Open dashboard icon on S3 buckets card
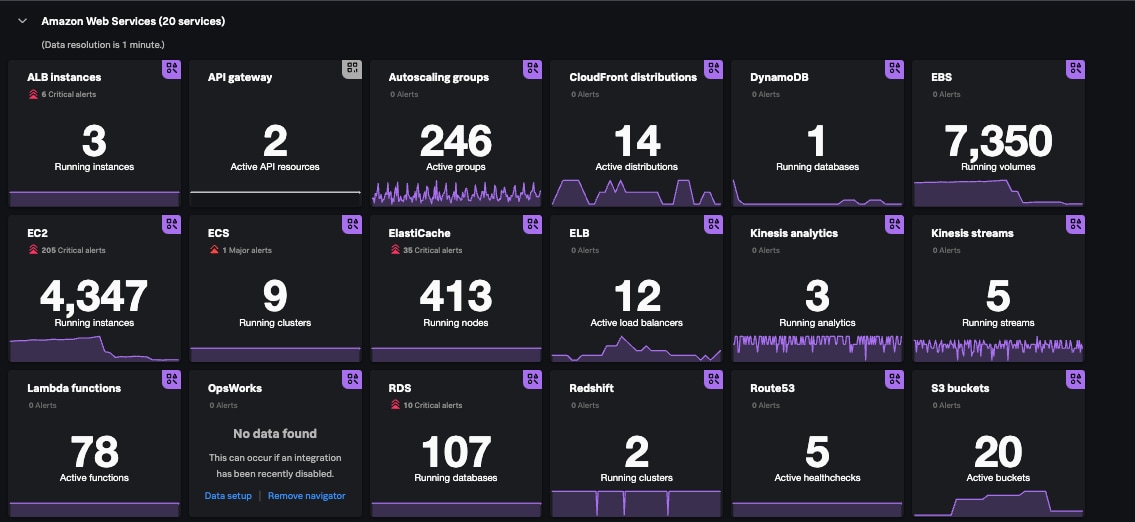Screen dimensions: 1135x522 point(1076,379)
